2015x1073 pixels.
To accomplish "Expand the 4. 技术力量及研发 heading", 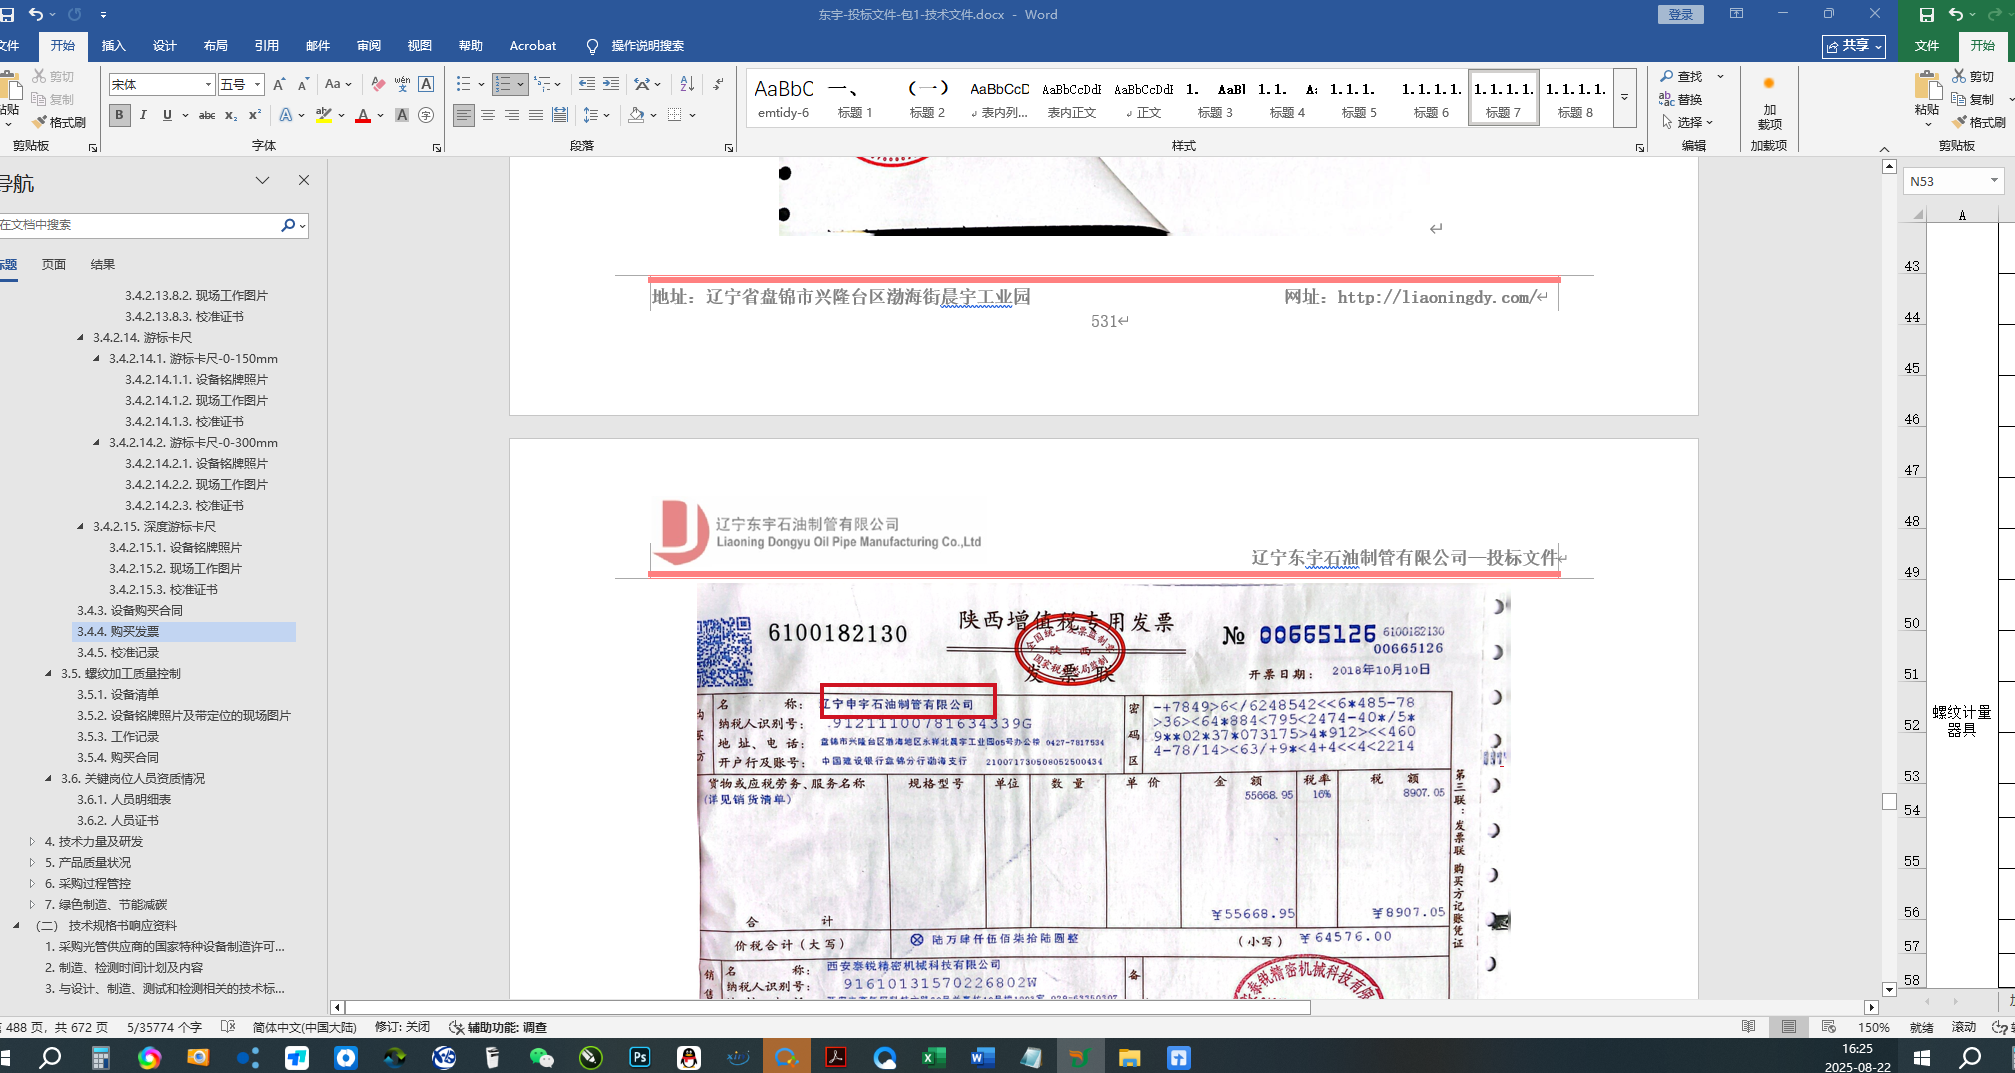I will pos(32,842).
